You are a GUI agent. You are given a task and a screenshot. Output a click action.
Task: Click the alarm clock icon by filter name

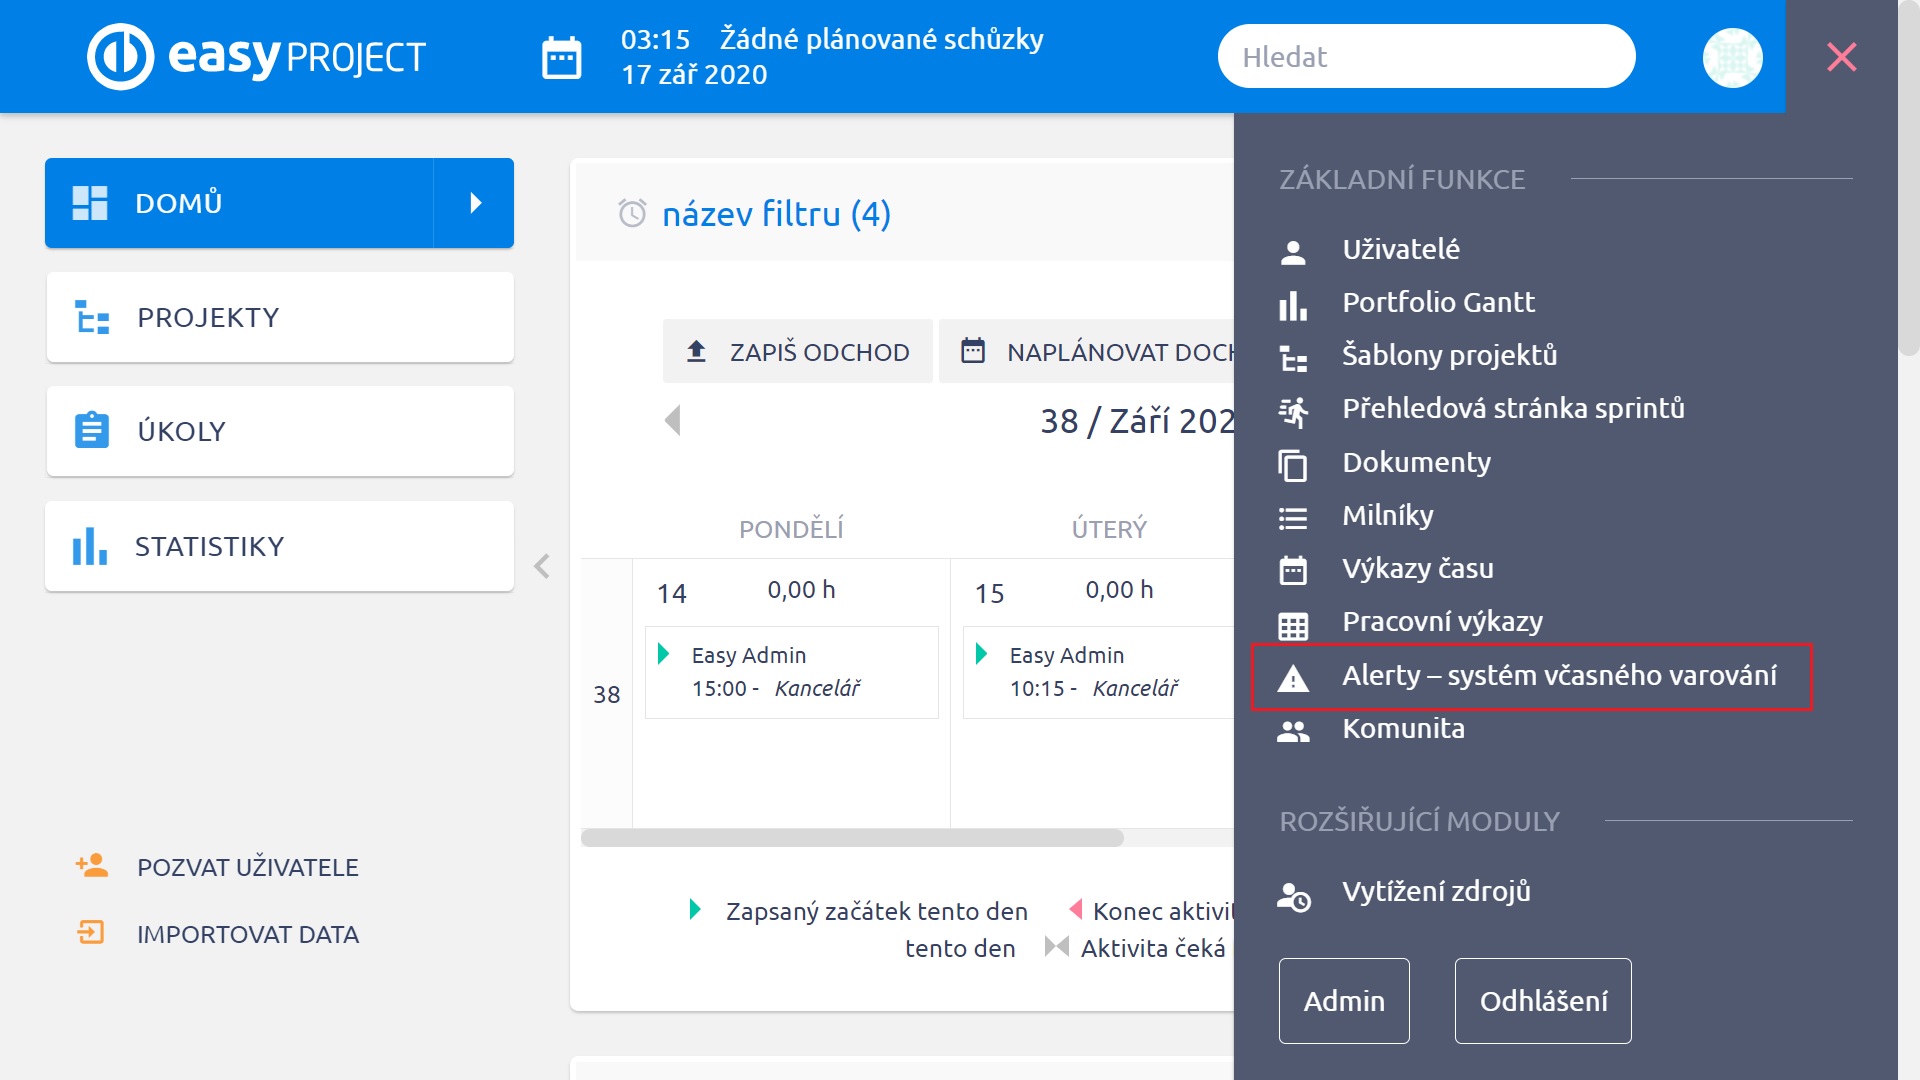[x=632, y=213]
